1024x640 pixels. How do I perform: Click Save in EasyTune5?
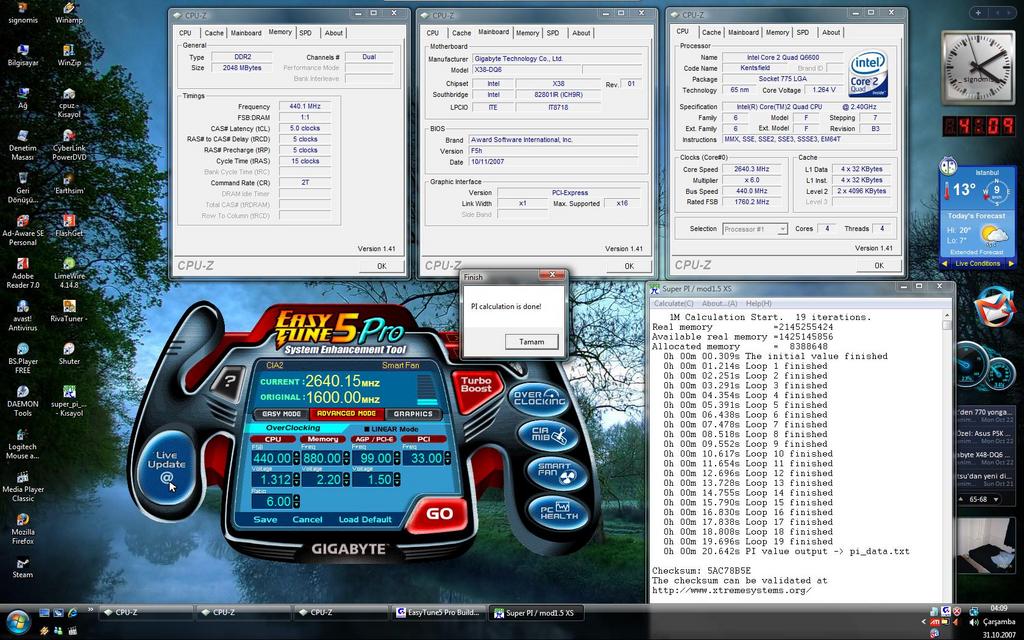click(x=265, y=520)
